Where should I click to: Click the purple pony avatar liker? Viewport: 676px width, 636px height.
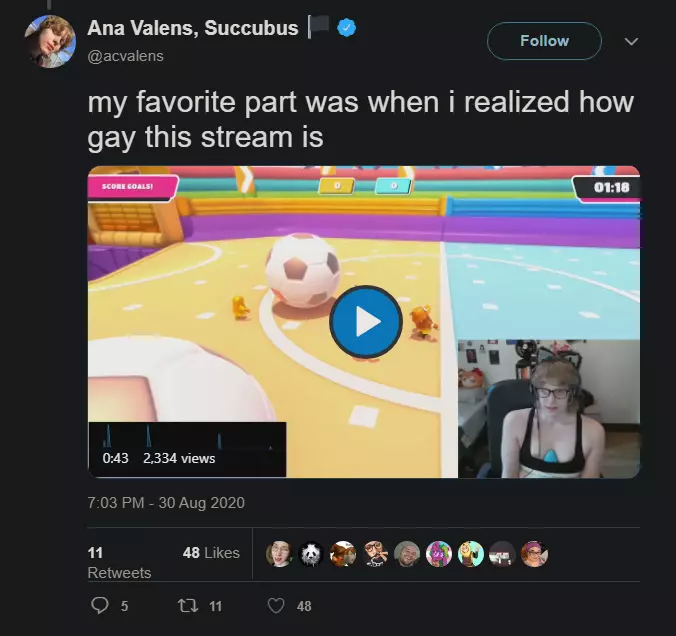(438, 554)
